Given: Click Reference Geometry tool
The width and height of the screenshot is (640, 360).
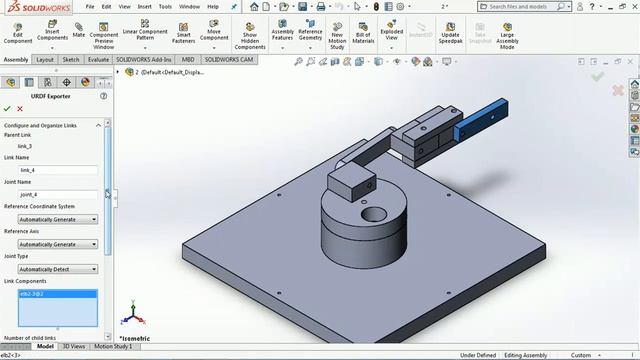Looking at the screenshot, I should click(310, 30).
